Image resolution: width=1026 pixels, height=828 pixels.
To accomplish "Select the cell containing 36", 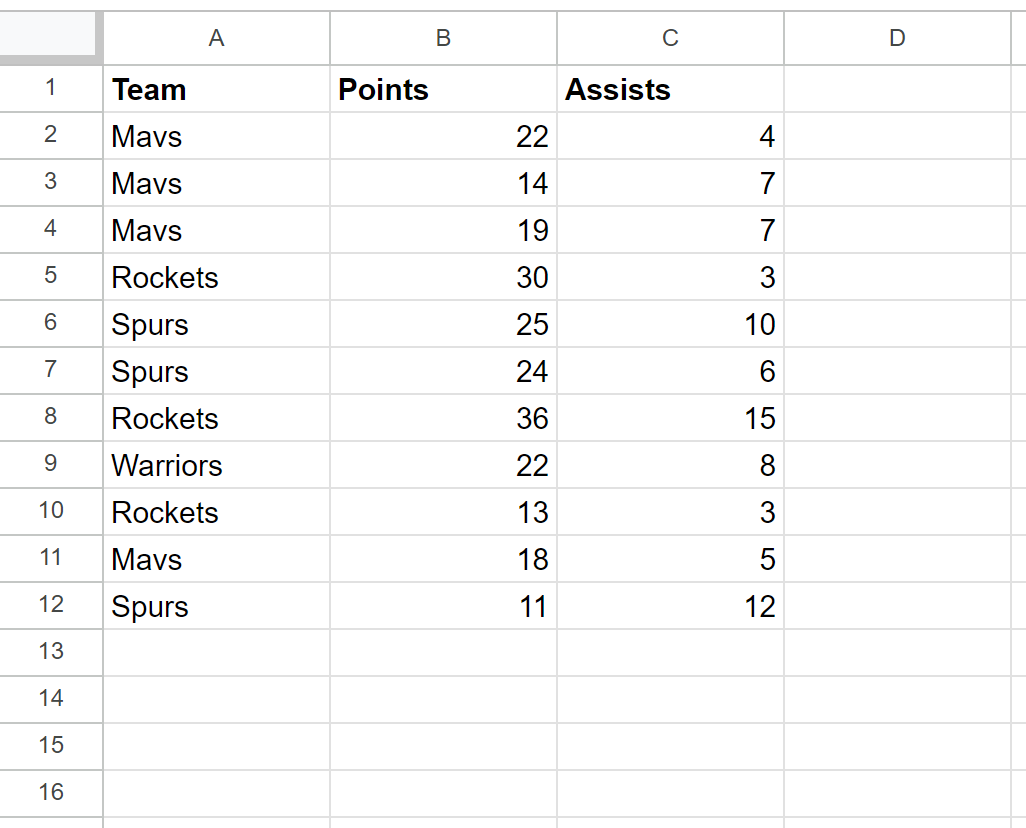I will coord(444,418).
